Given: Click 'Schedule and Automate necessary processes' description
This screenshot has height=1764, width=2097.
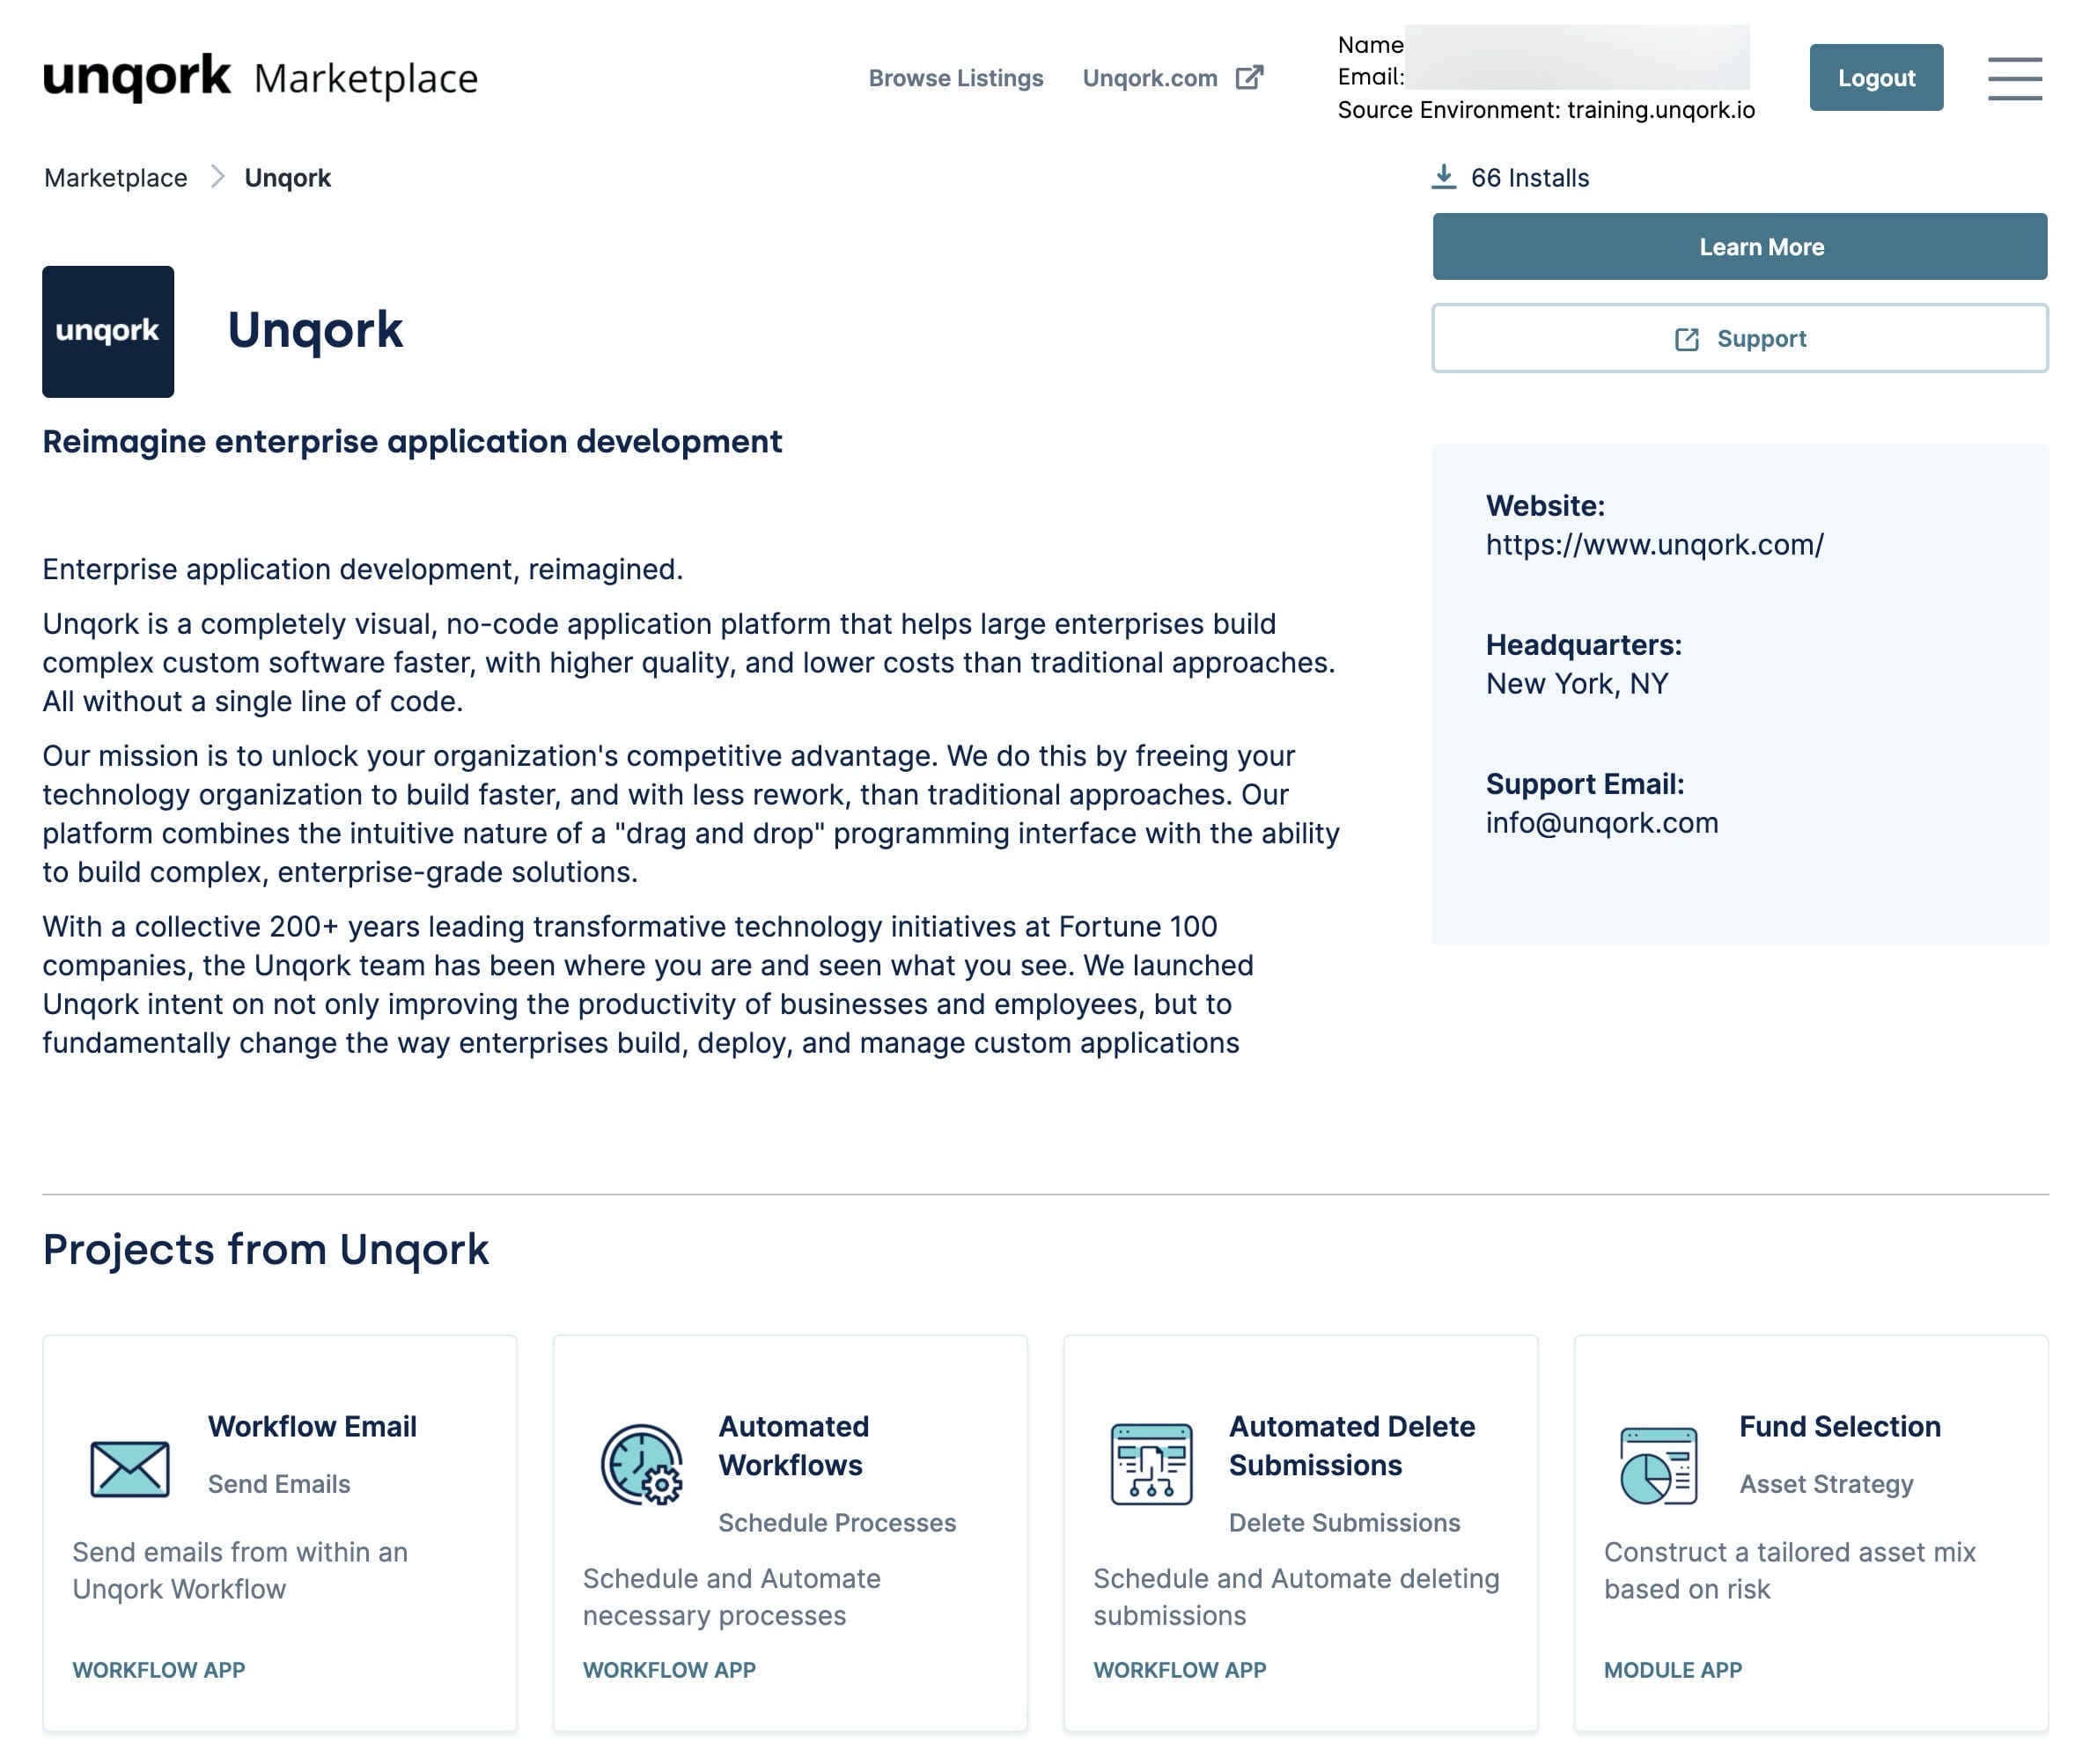Looking at the screenshot, I should (x=732, y=1597).
